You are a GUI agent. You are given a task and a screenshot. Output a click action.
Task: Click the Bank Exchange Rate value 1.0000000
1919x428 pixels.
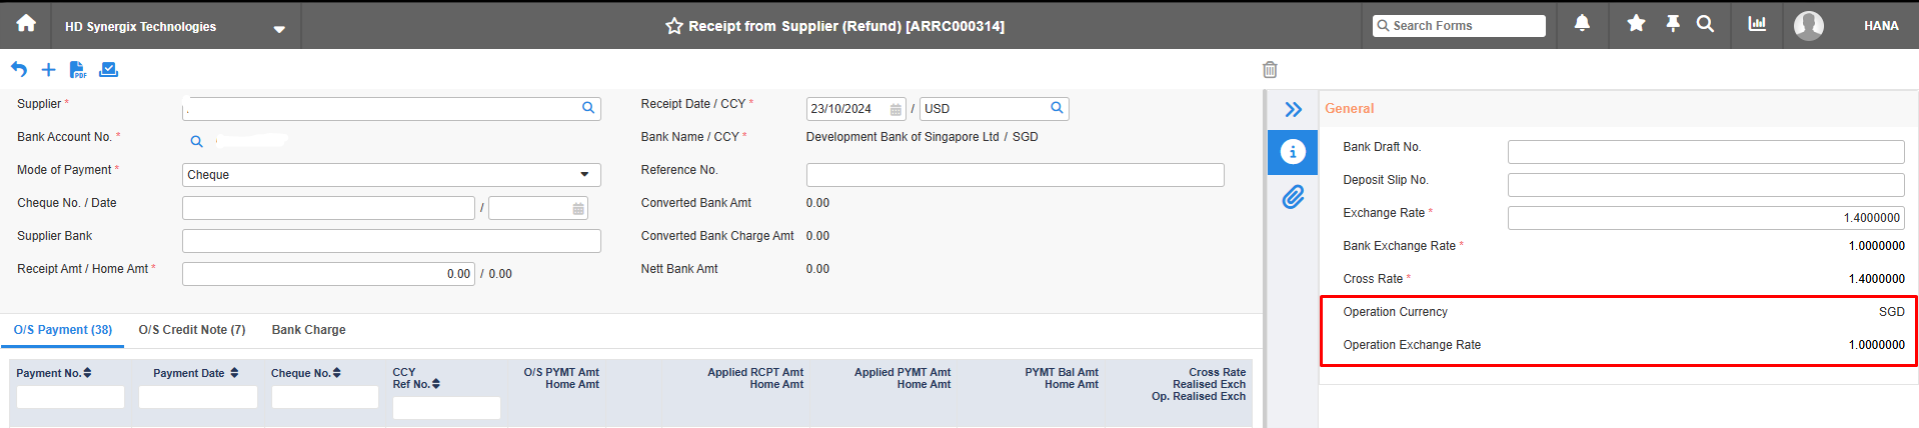(x=1876, y=246)
